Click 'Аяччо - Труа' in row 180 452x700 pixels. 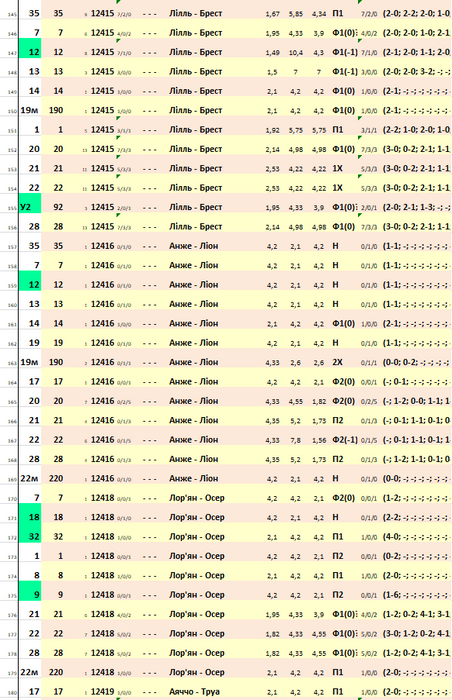pos(194,692)
